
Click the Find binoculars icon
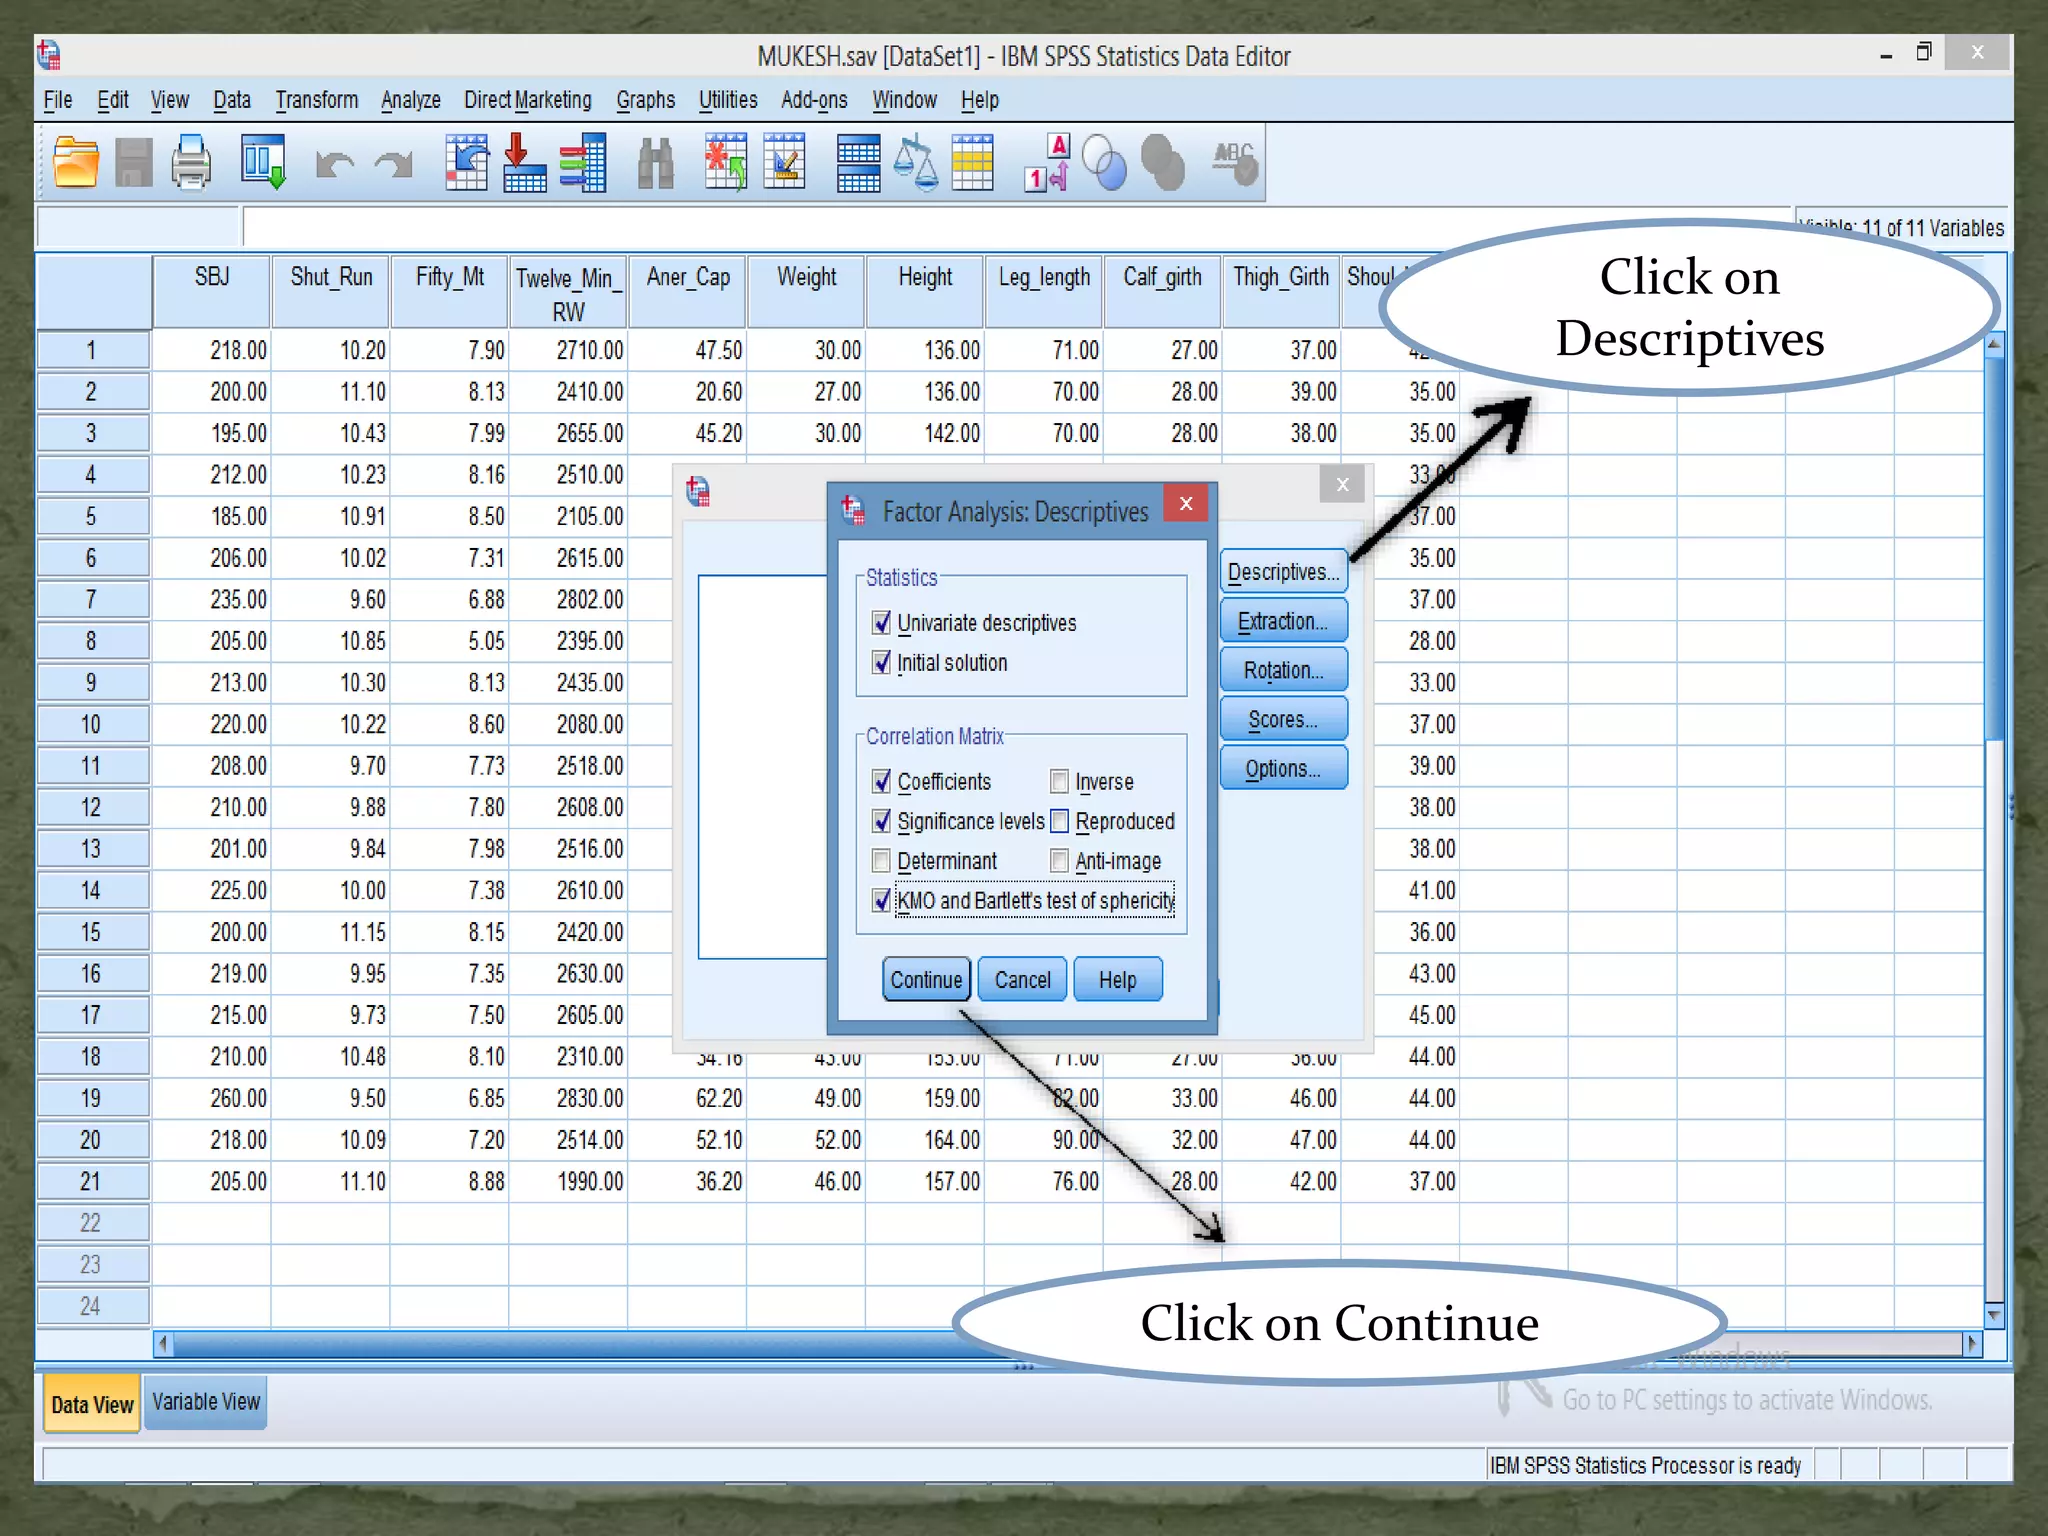pyautogui.click(x=656, y=163)
